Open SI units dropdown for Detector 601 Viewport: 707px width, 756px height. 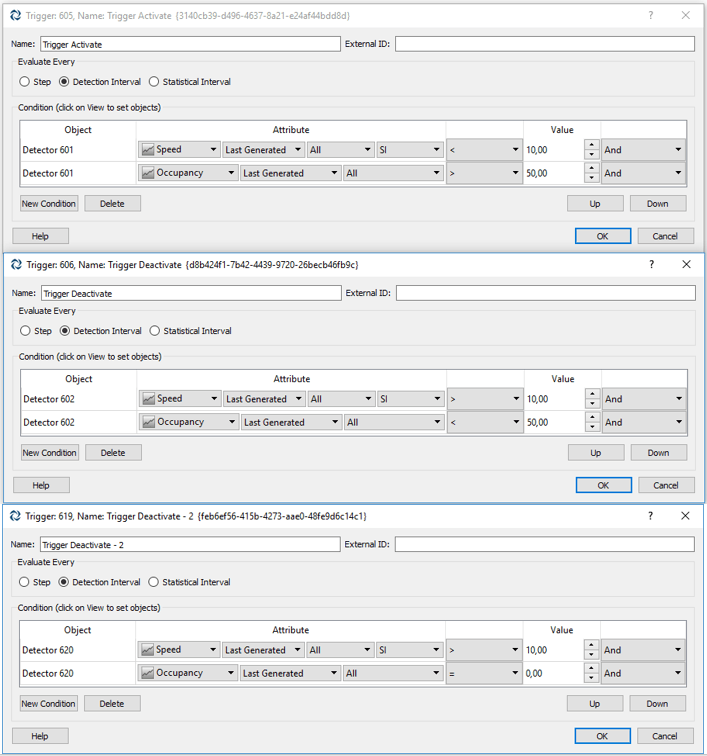coord(409,150)
